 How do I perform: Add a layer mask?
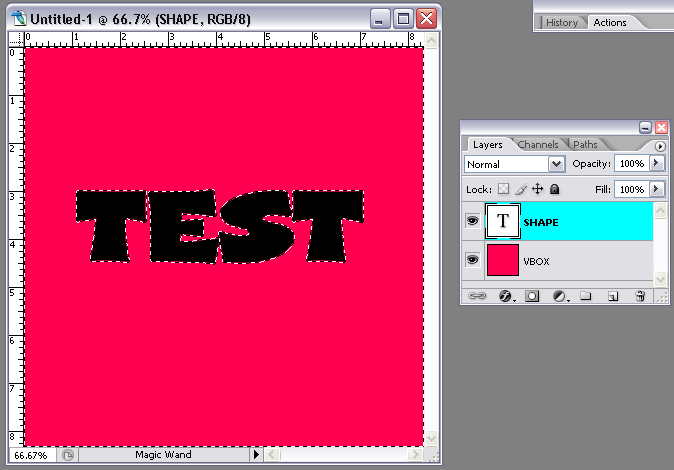click(532, 296)
